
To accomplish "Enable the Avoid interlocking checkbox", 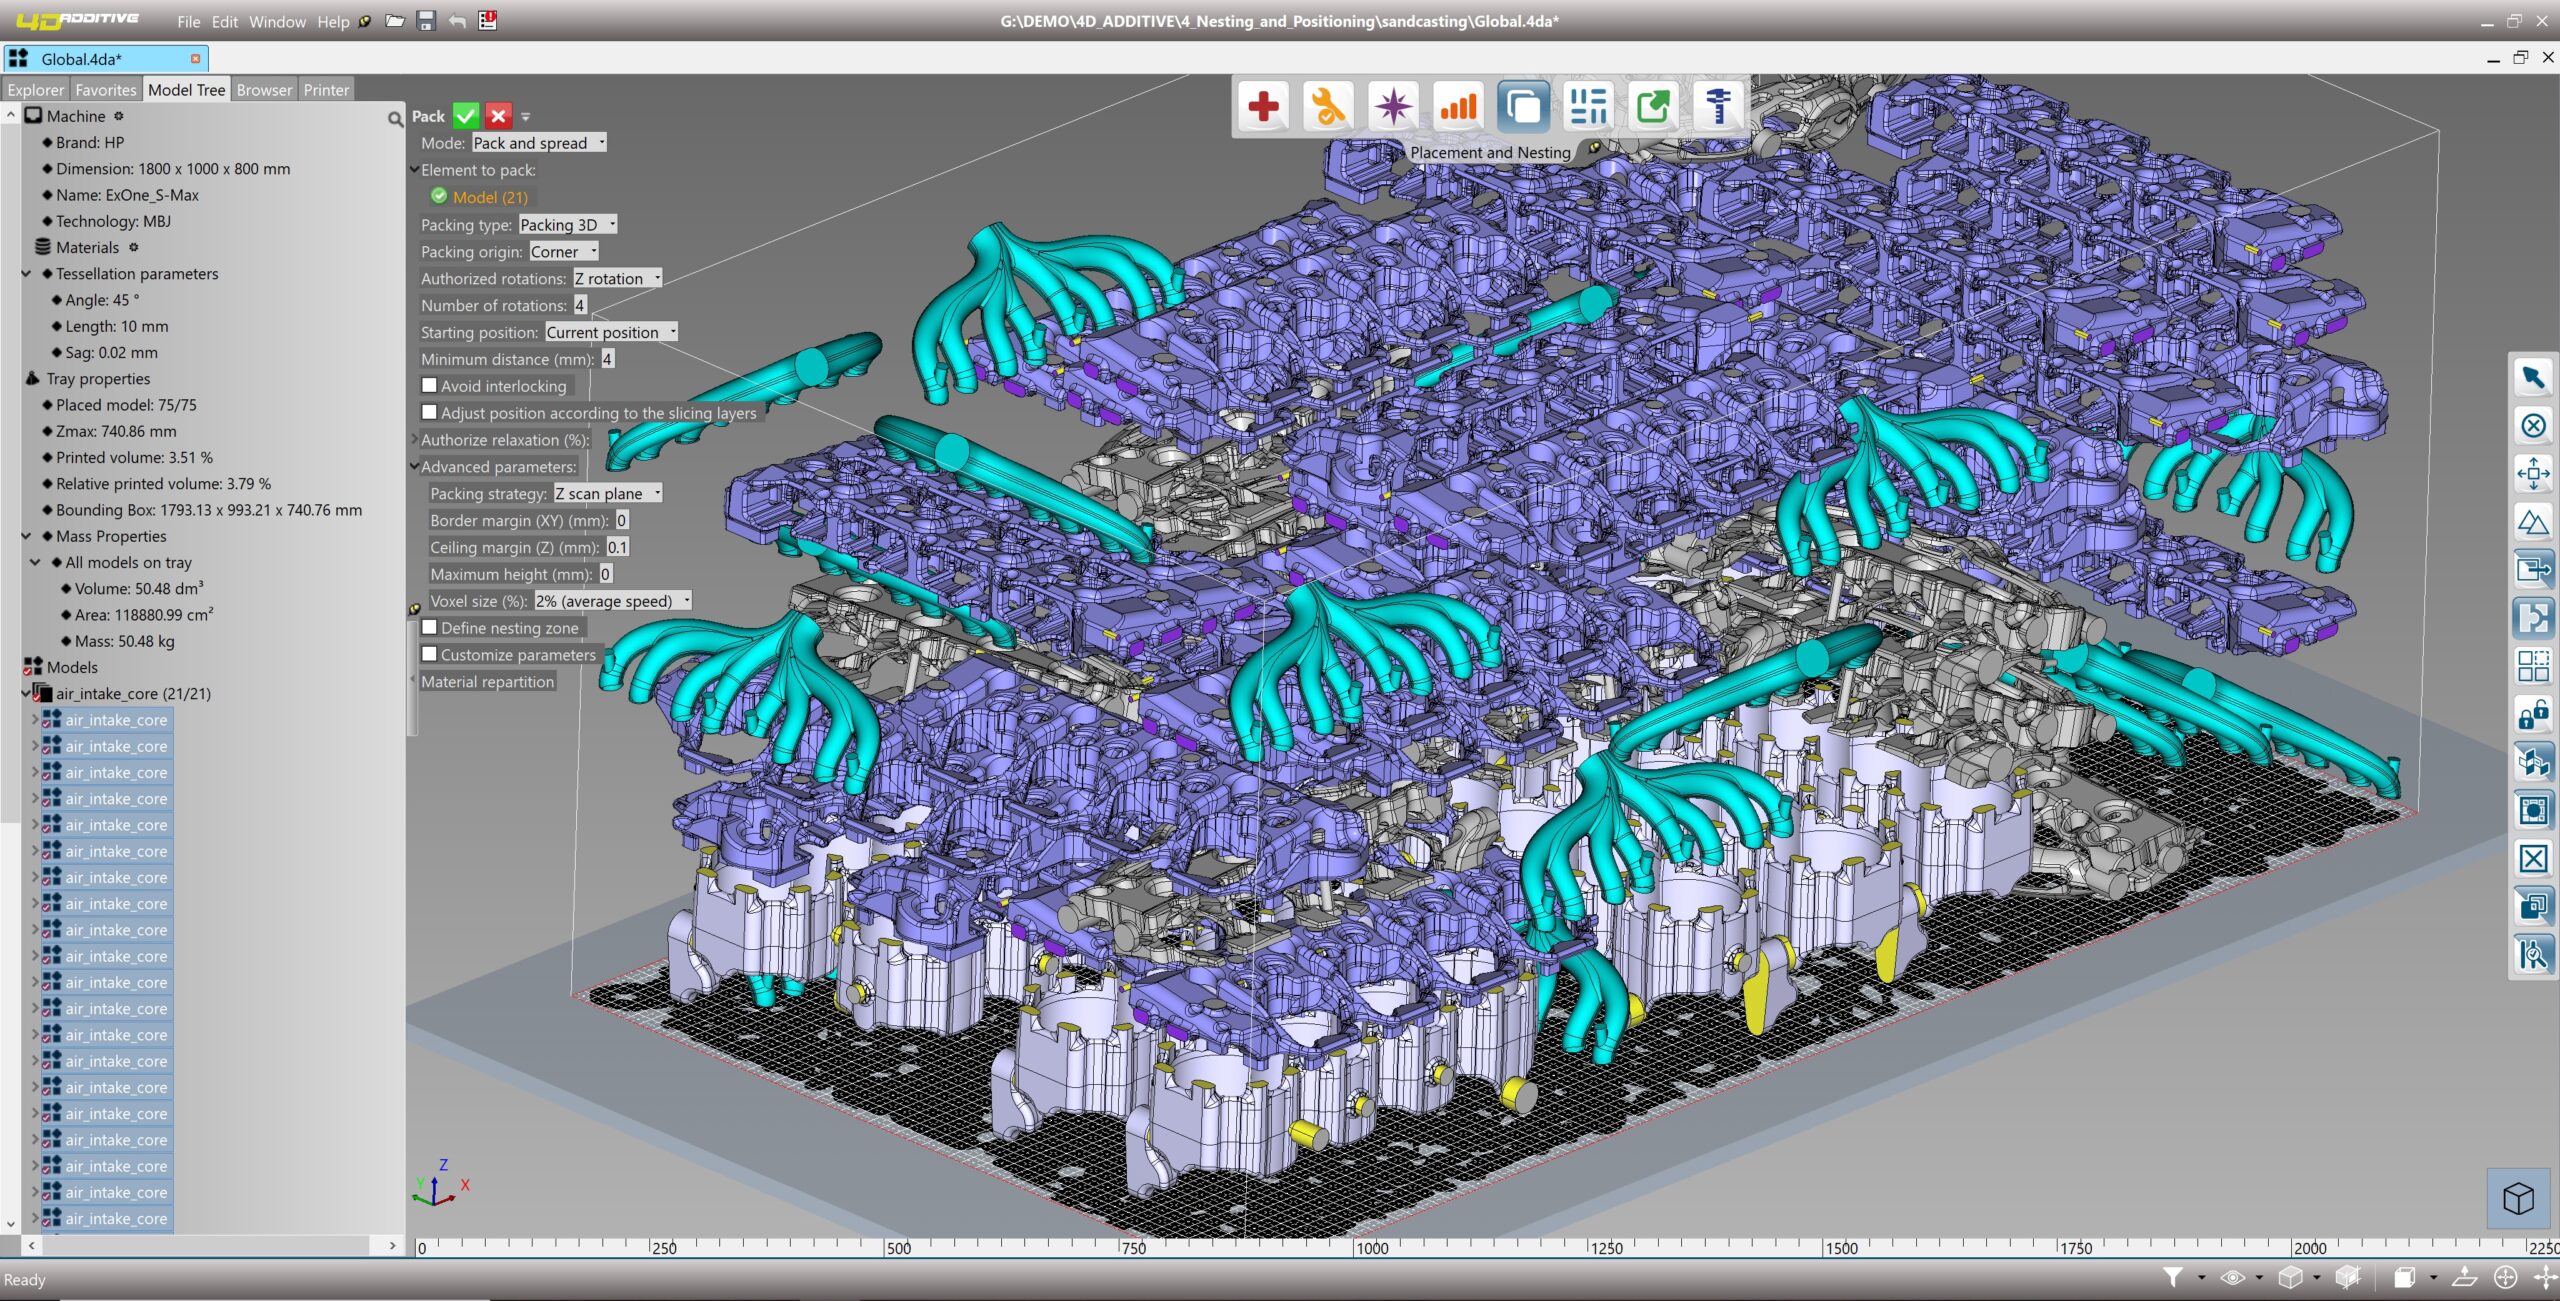I will coord(430,385).
